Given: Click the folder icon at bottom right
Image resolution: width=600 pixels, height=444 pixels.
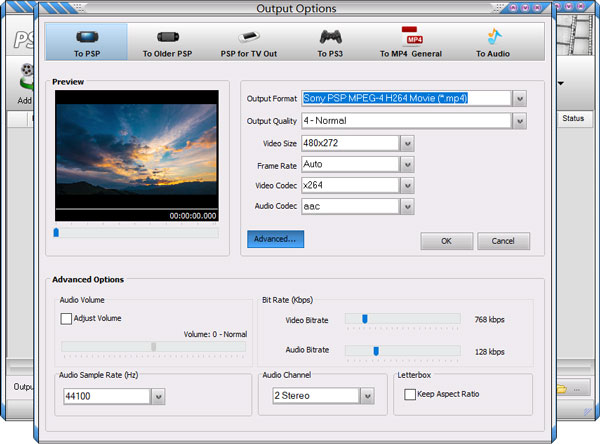Looking at the screenshot, I should tap(564, 388).
